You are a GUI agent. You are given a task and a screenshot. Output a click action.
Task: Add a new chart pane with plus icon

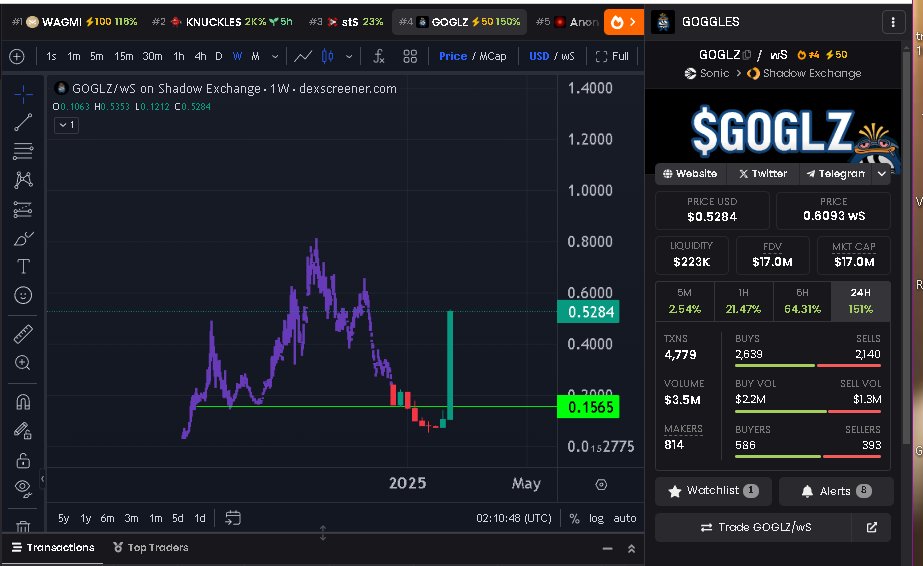pyautogui.click(x=17, y=56)
